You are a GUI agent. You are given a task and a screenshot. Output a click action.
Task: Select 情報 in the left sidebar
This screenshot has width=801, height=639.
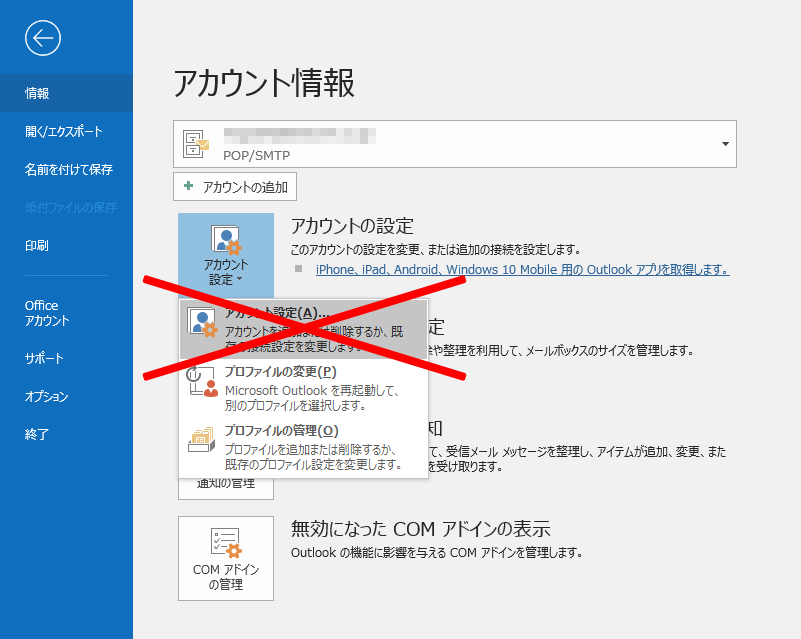66,93
